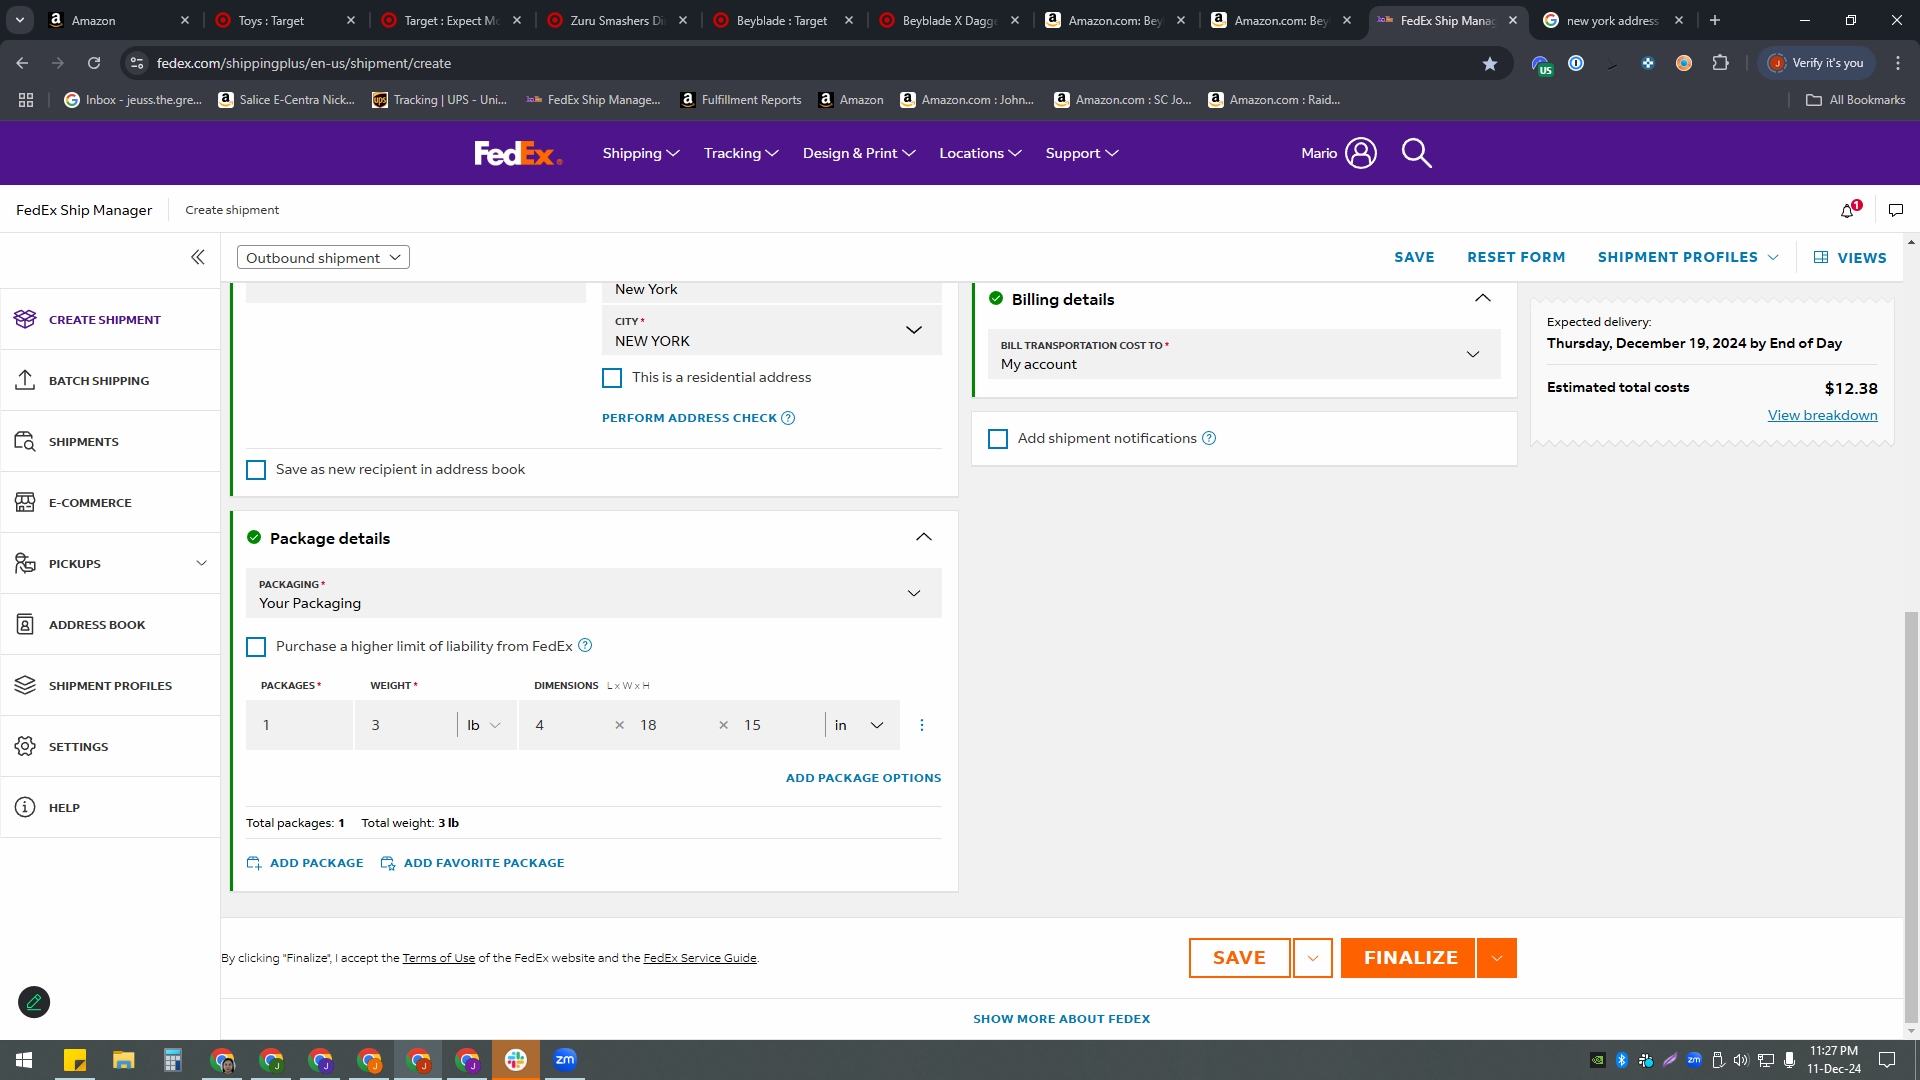Click the Packages count field showing 1
This screenshot has height=1080, width=1920.
(x=299, y=725)
